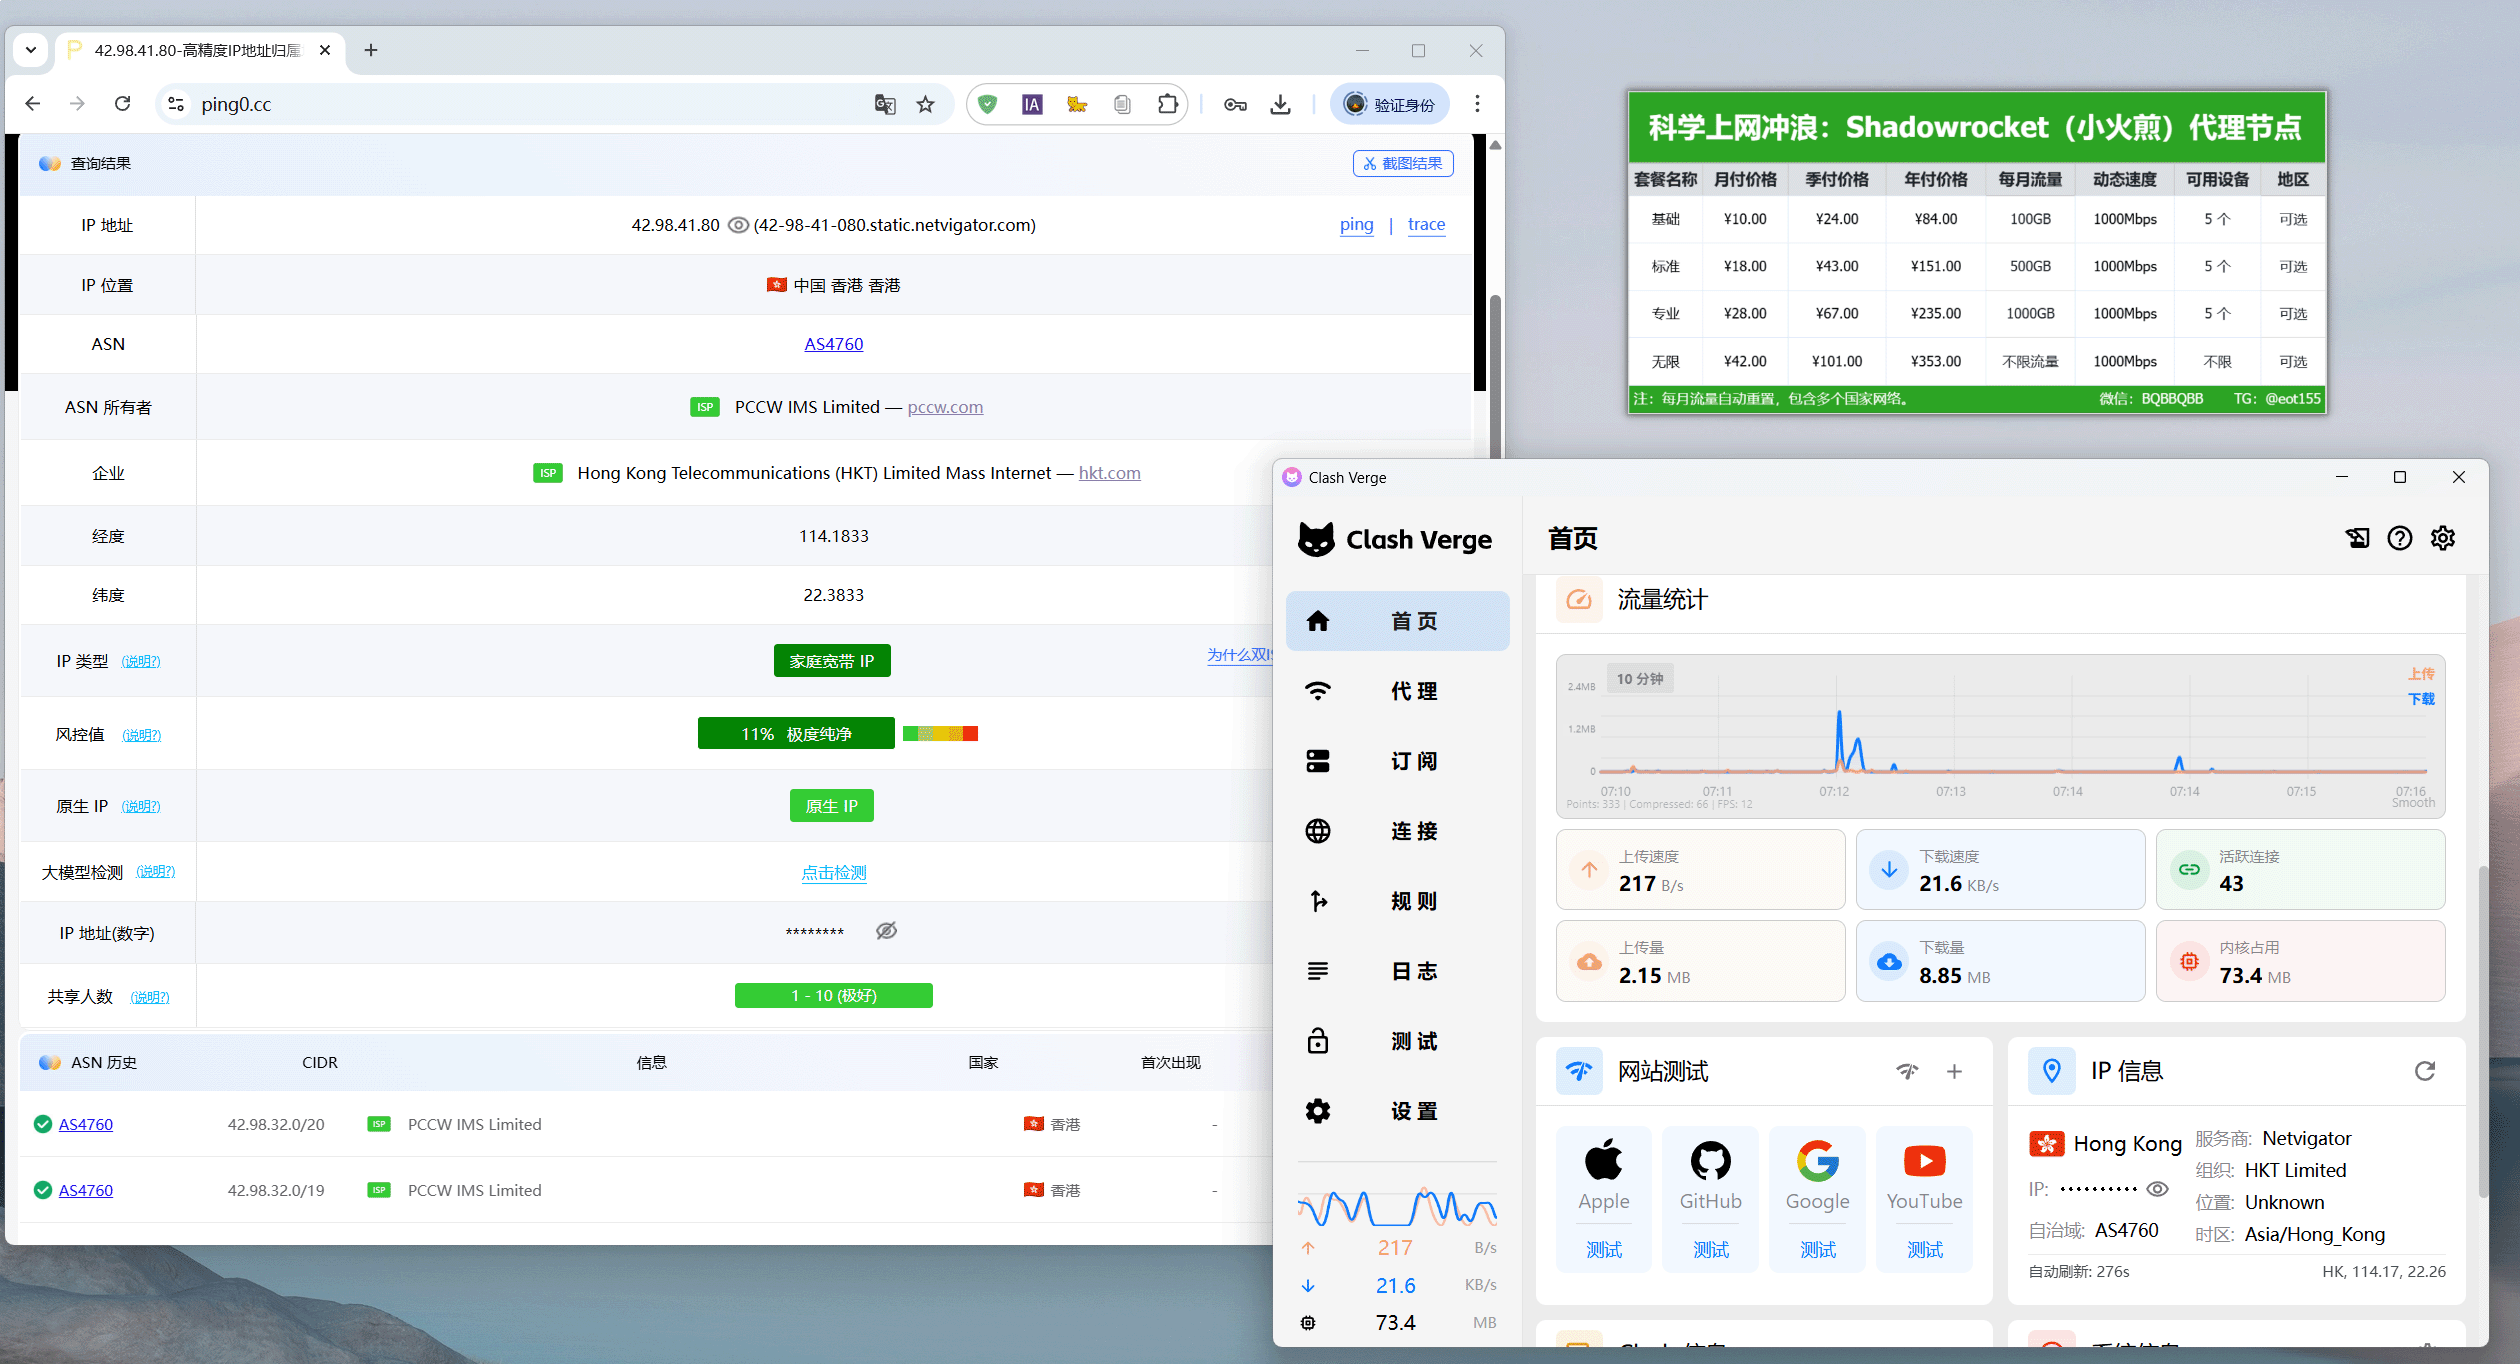Viewport: 2520px width, 1364px height.
Task: Refresh the IP 信息 panel
Action: tap(2424, 1071)
